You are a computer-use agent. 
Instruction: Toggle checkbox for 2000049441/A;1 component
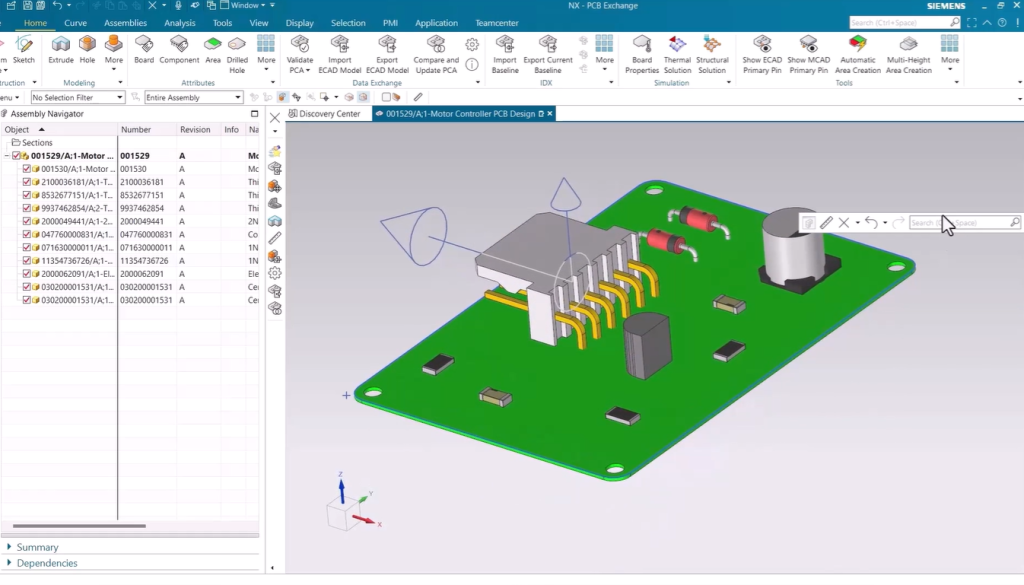point(27,221)
